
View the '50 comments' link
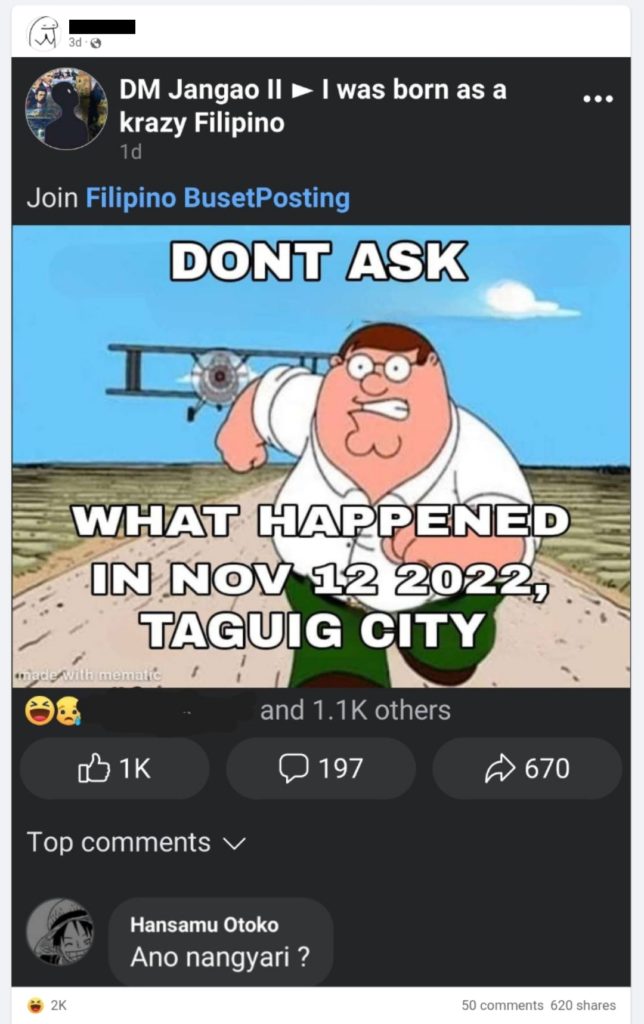tap(502, 1005)
